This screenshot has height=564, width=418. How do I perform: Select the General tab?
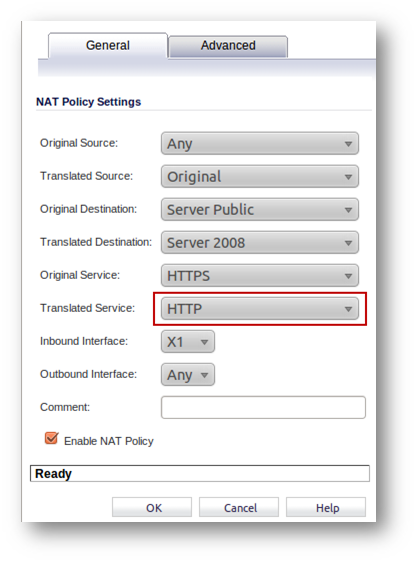(108, 46)
